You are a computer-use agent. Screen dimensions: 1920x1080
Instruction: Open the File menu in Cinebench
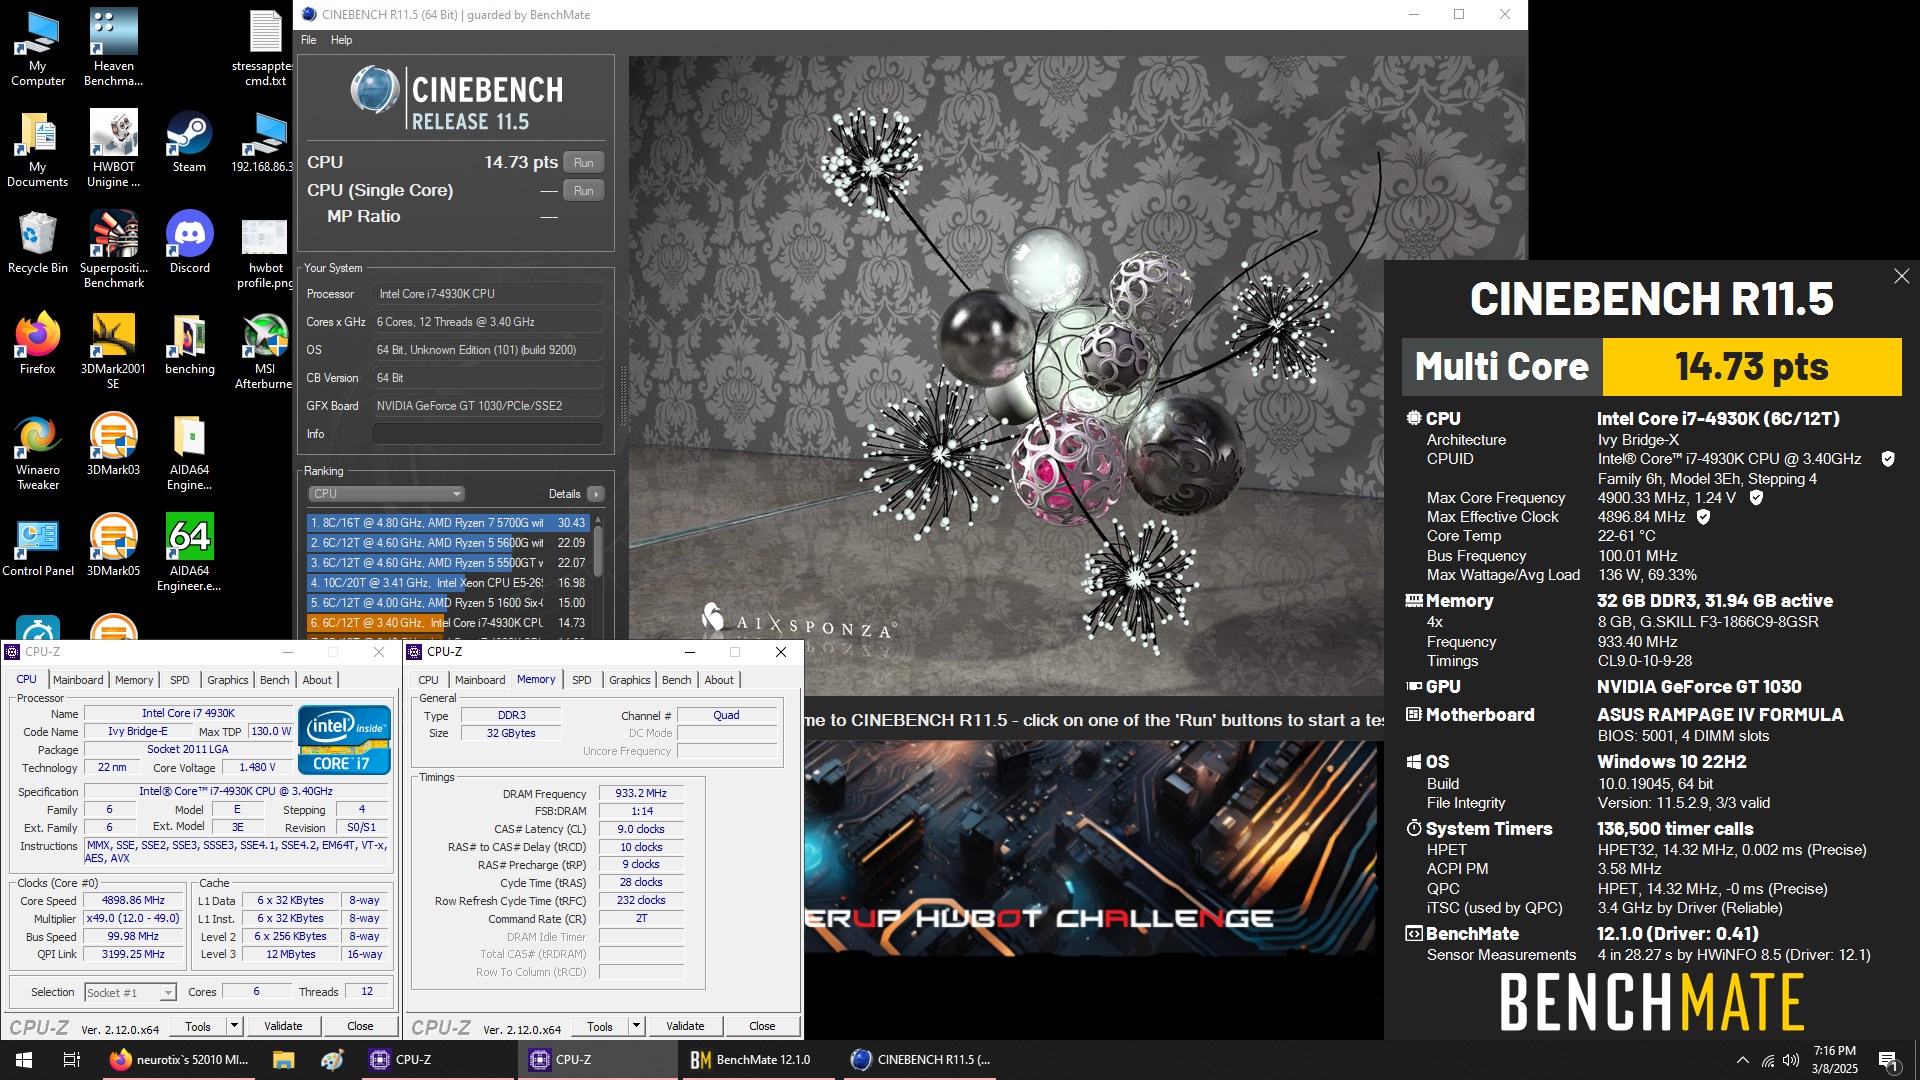[x=308, y=40]
